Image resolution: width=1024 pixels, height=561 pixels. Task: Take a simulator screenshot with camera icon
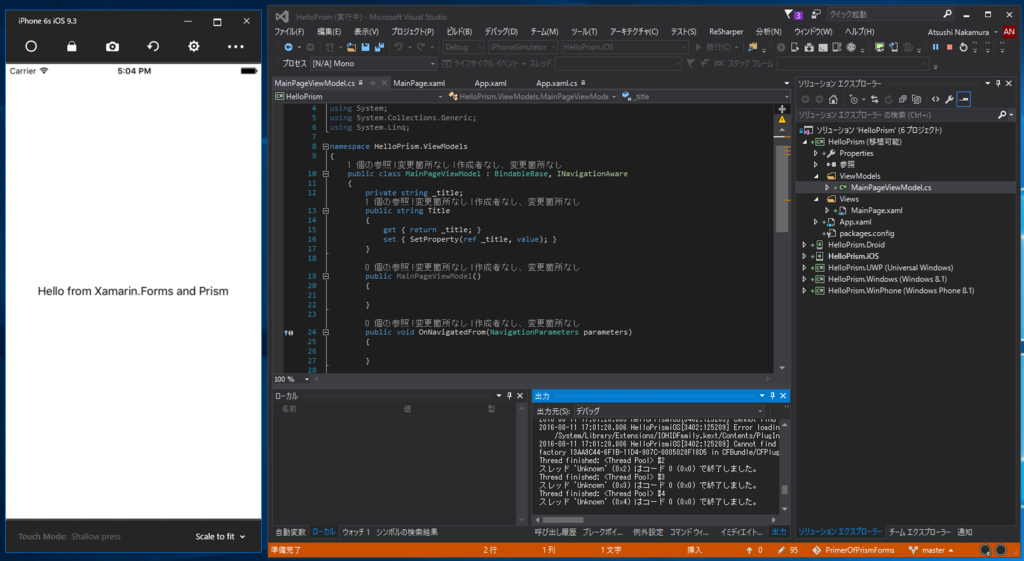coord(112,46)
